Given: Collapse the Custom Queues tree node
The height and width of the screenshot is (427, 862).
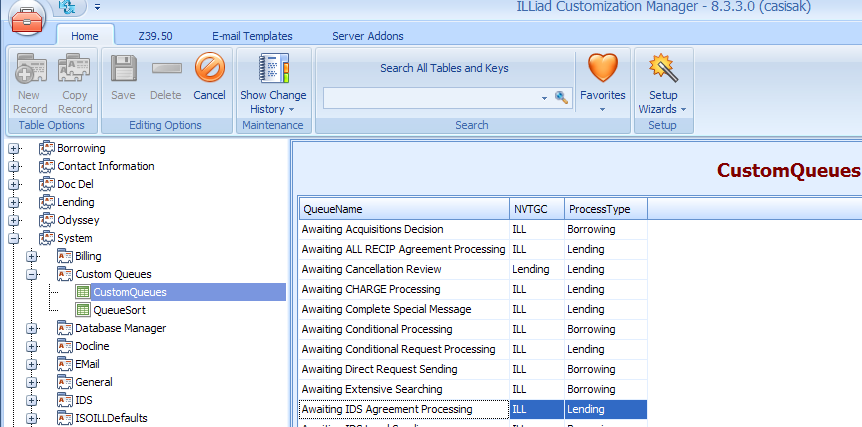Looking at the screenshot, I should (x=32, y=274).
